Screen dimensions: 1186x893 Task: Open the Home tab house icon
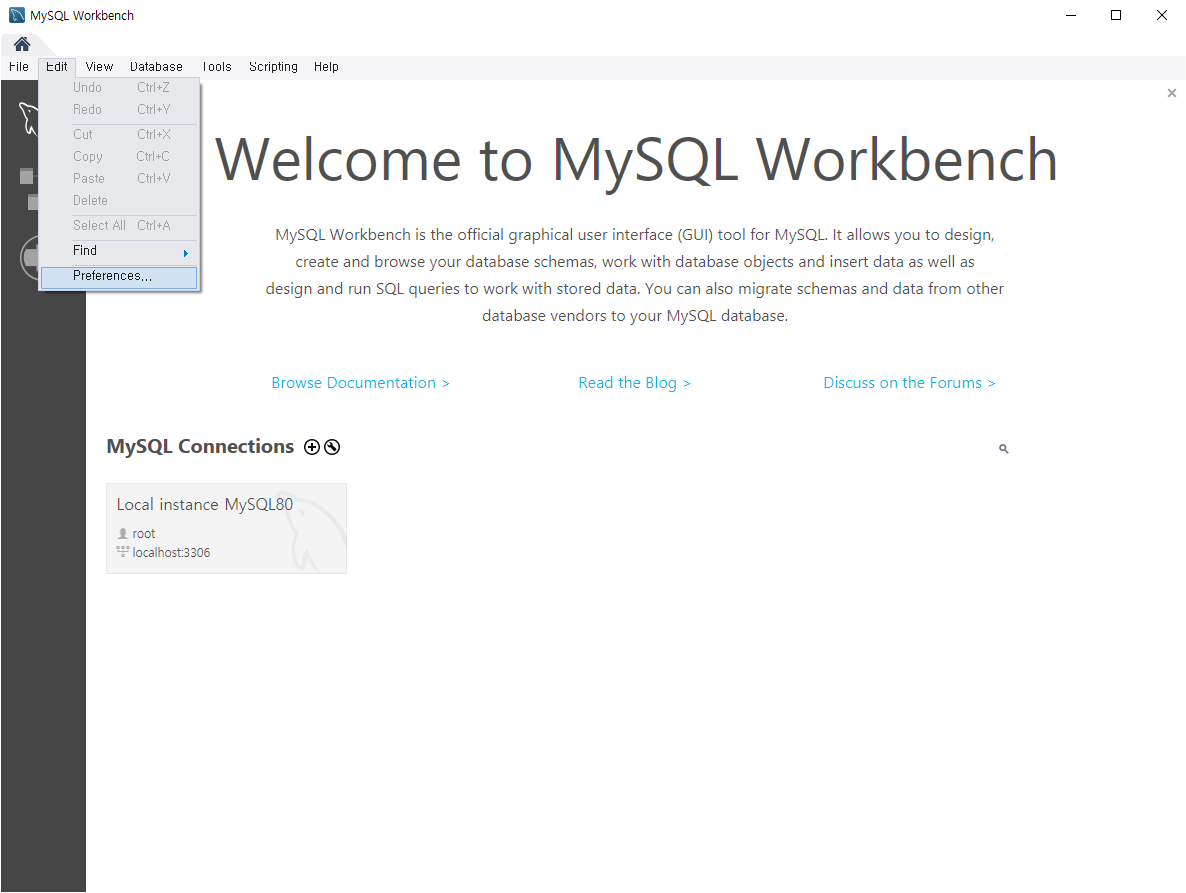coord(22,44)
